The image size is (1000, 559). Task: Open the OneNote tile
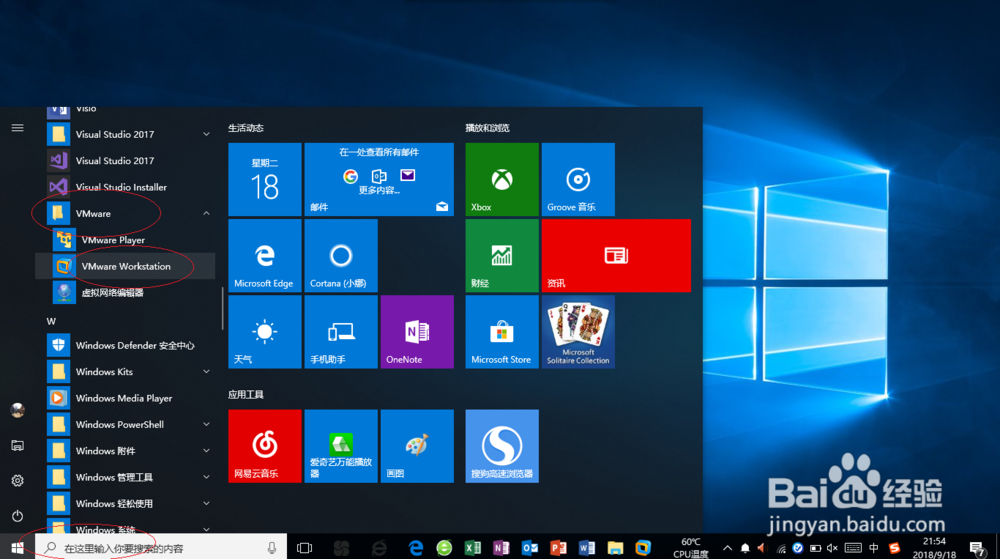click(x=417, y=331)
